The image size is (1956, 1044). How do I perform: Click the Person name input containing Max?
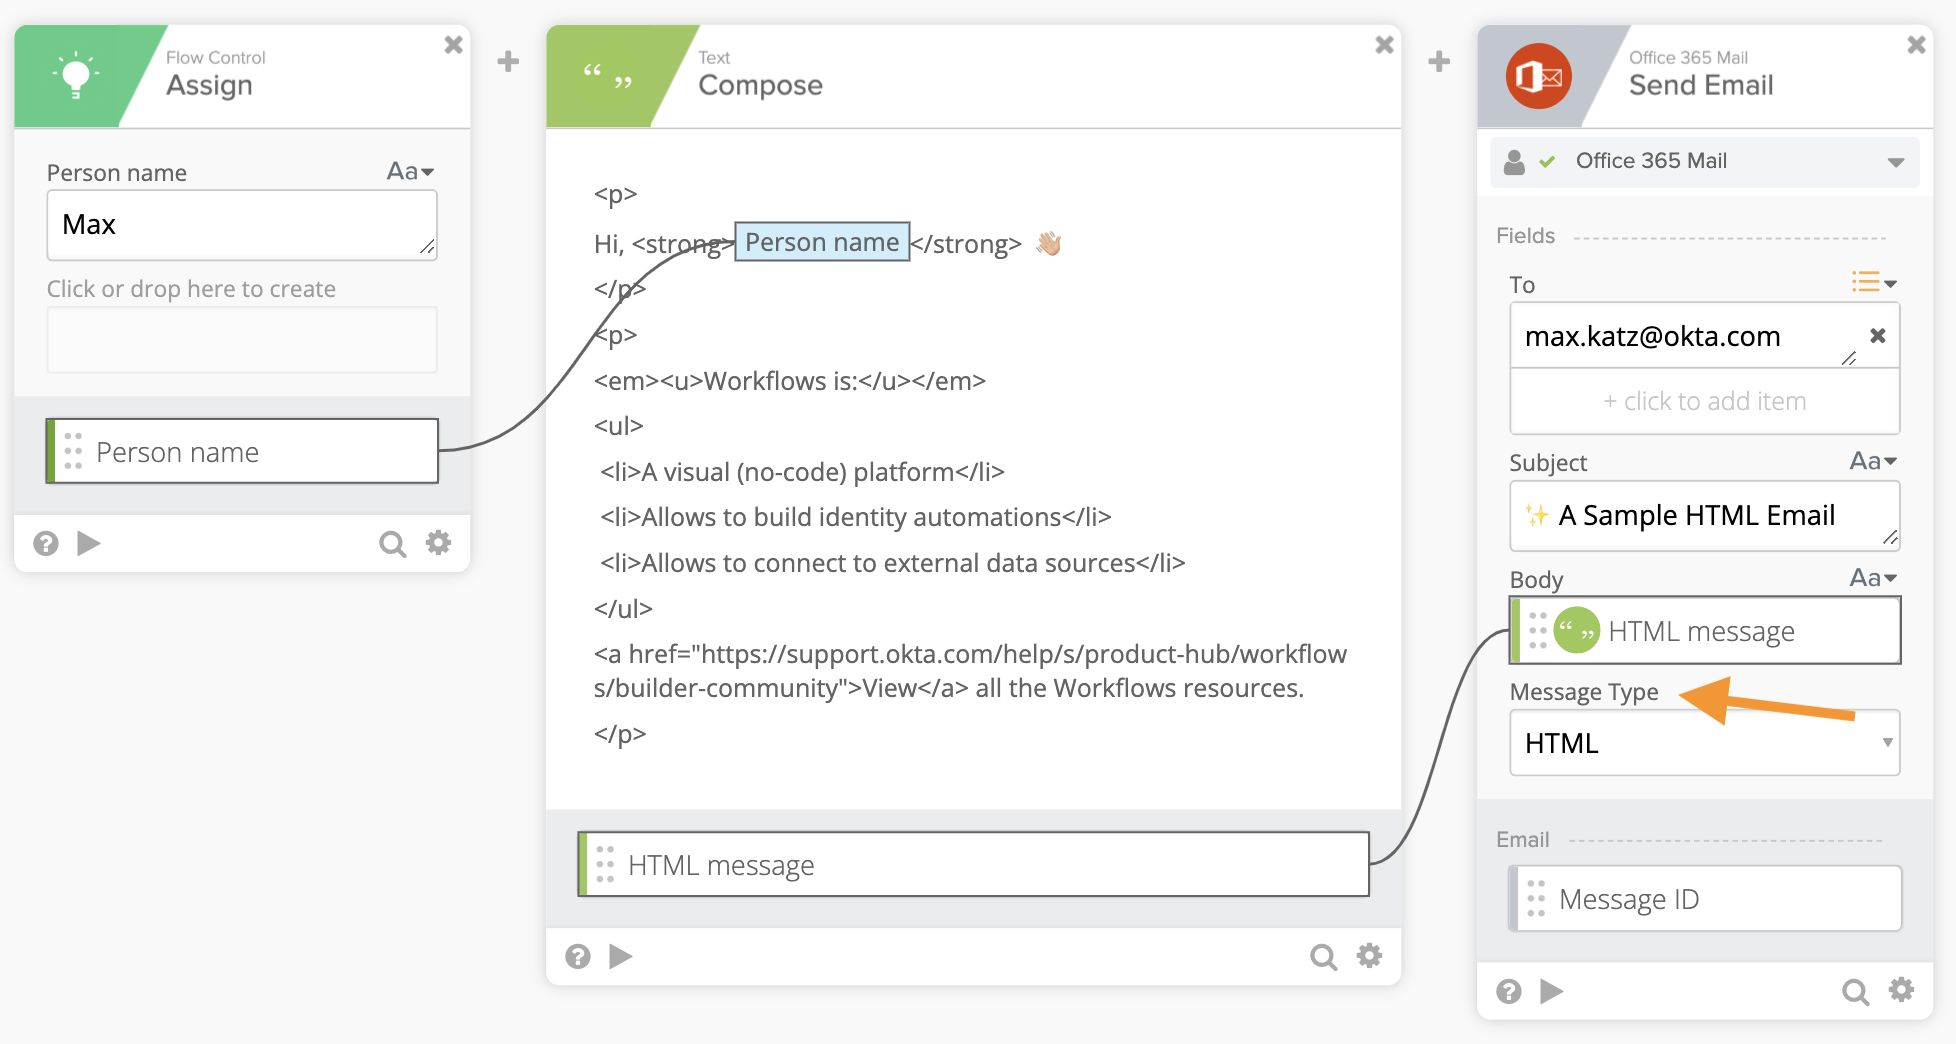pos(240,225)
